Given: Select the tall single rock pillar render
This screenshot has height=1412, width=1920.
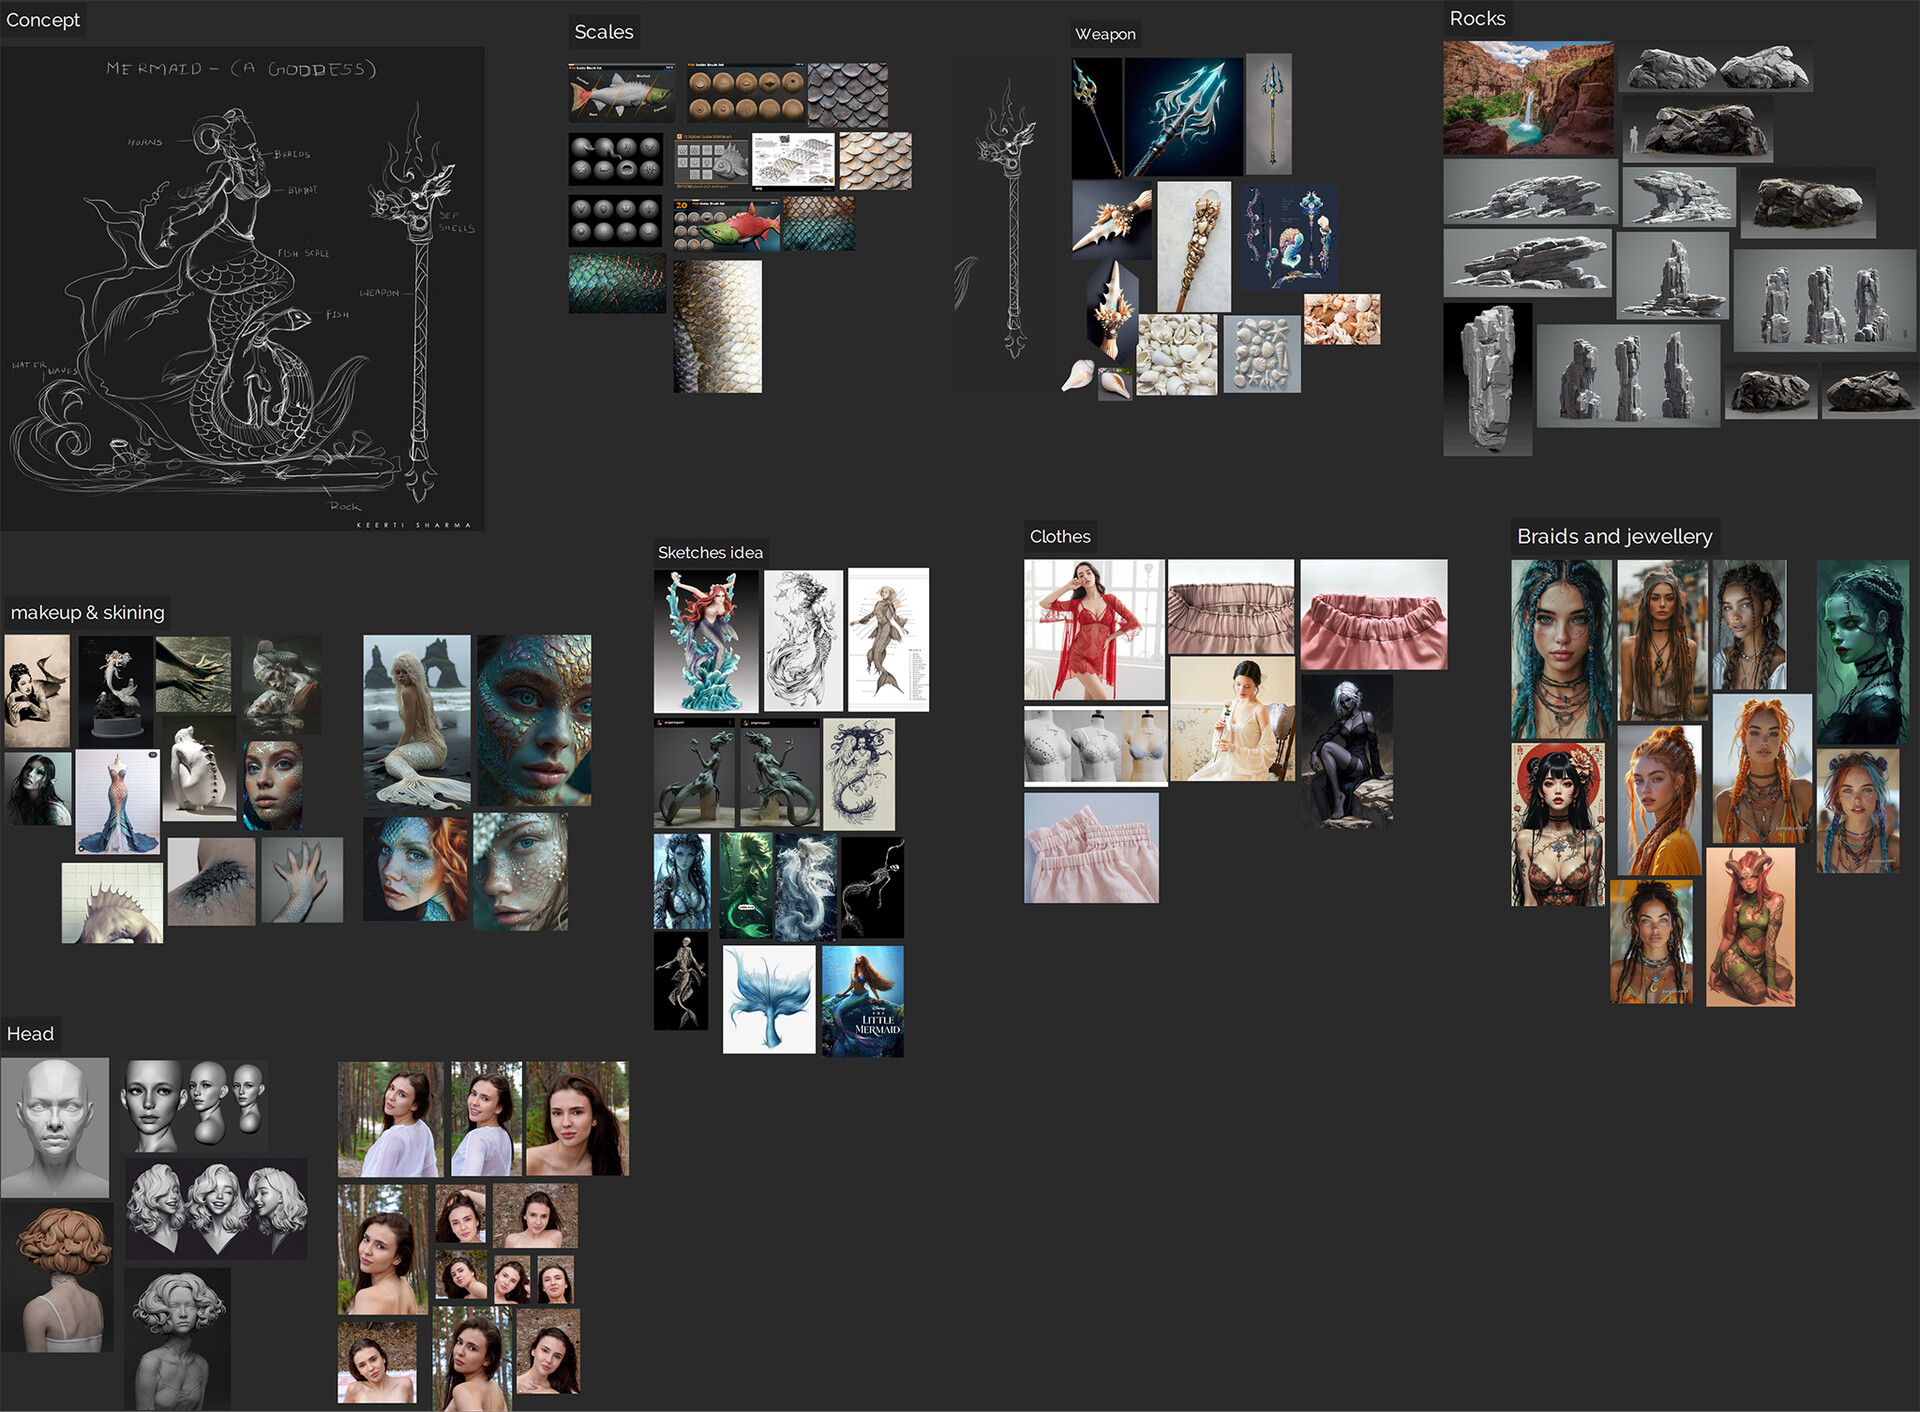Looking at the screenshot, I should click(1487, 380).
